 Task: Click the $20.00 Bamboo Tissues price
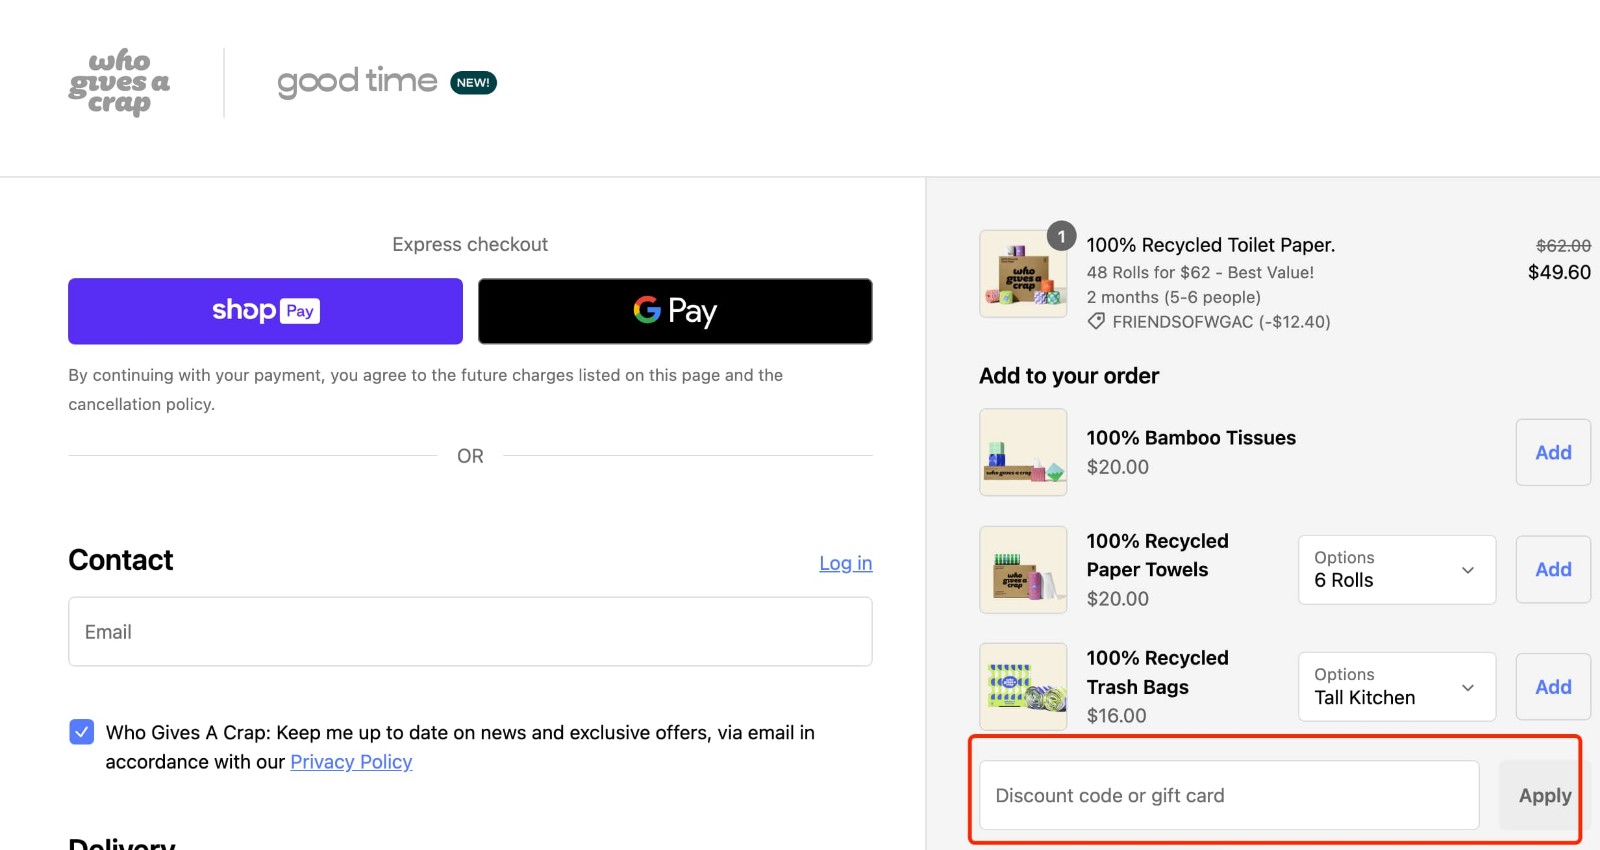[x=1118, y=467]
